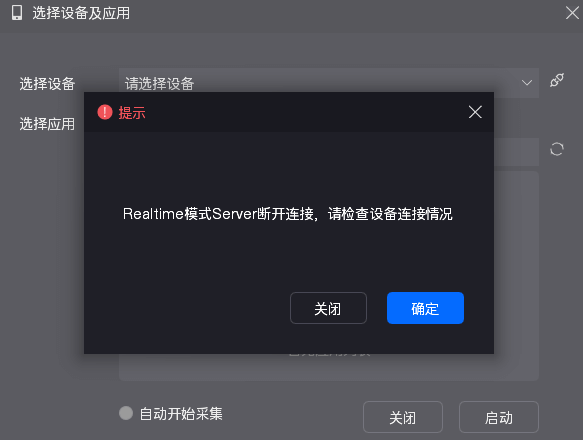The width and height of the screenshot is (583, 440).
Task: Click the device connect plug icon
Action: tap(557, 80)
